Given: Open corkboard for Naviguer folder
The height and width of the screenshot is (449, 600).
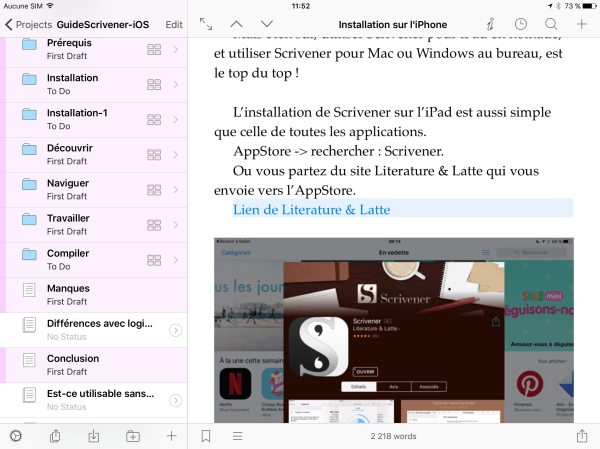Looking at the screenshot, I should tap(154, 190).
